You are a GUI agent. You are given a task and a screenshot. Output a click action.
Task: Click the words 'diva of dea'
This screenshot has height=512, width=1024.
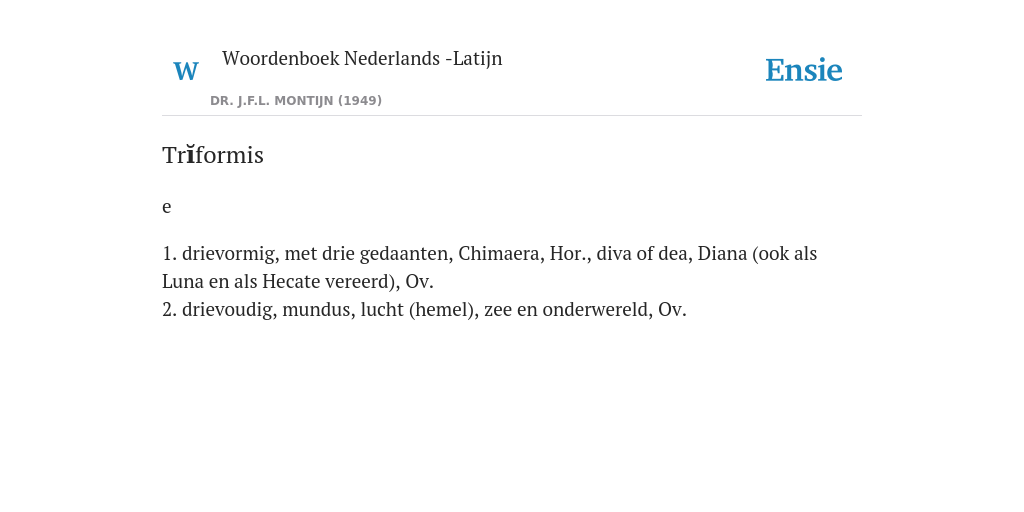pyautogui.click(x=645, y=253)
